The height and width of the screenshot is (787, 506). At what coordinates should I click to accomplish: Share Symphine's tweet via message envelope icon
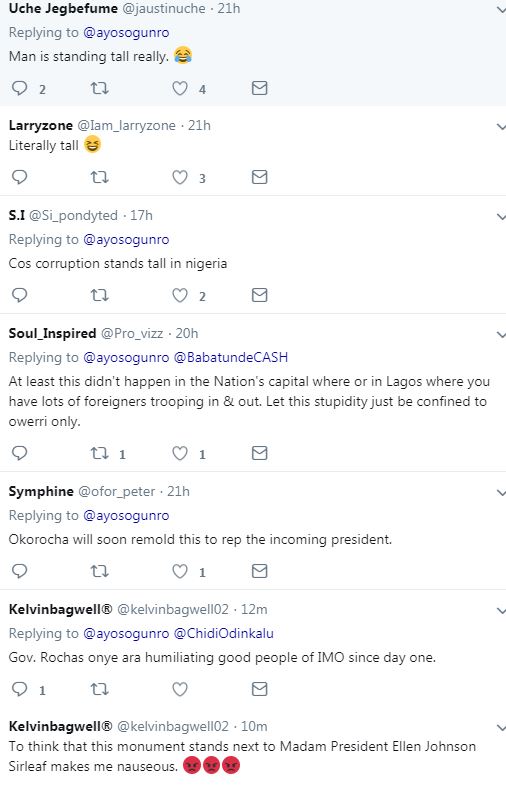[259, 571]
